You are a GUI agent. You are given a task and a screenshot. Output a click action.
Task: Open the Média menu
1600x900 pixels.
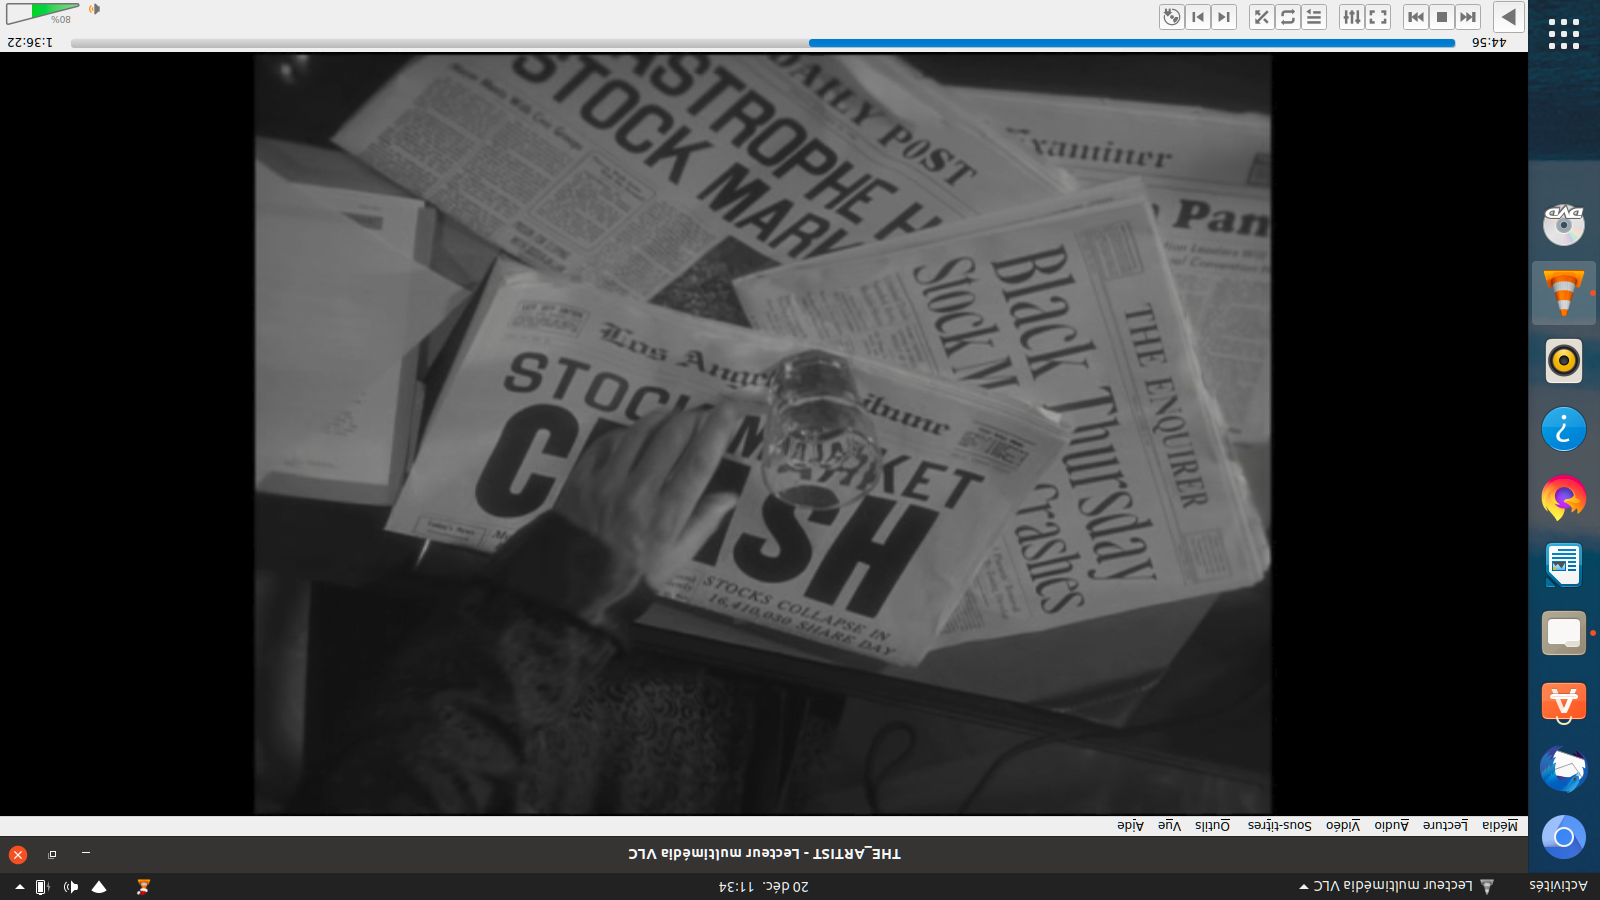(x=1499, y=825)
